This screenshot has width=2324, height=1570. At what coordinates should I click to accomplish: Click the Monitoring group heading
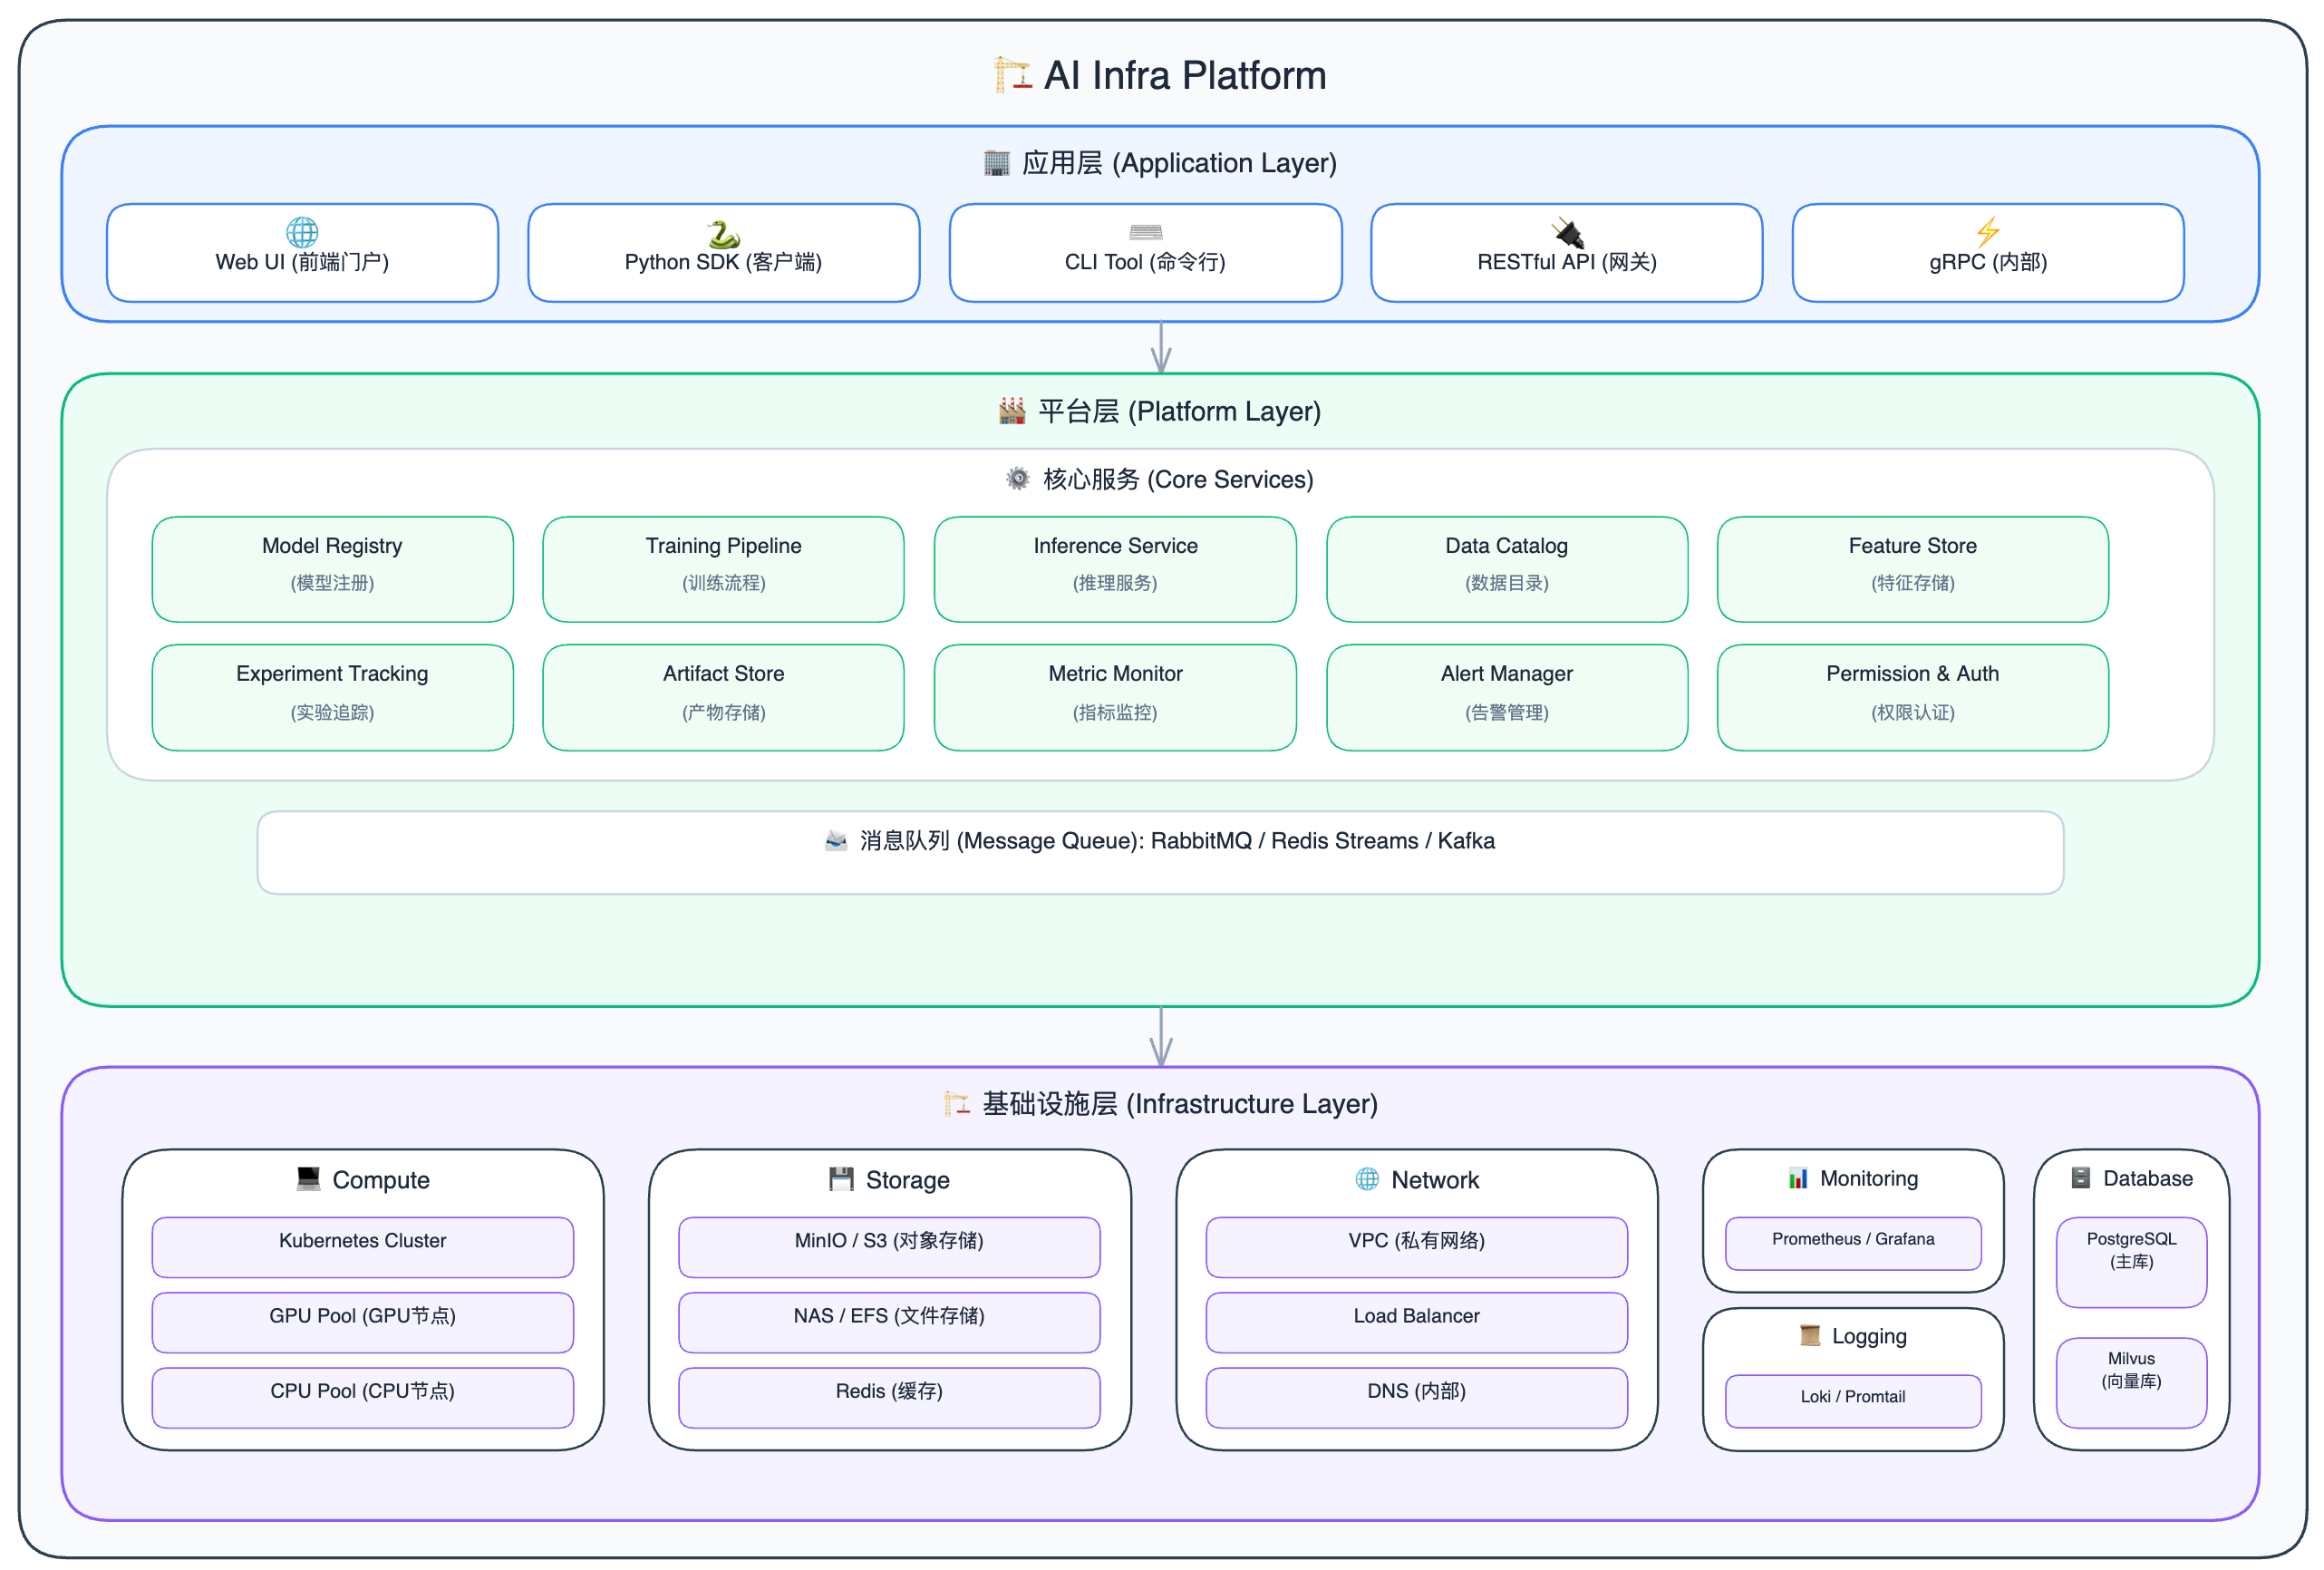click(1869, 1178)
